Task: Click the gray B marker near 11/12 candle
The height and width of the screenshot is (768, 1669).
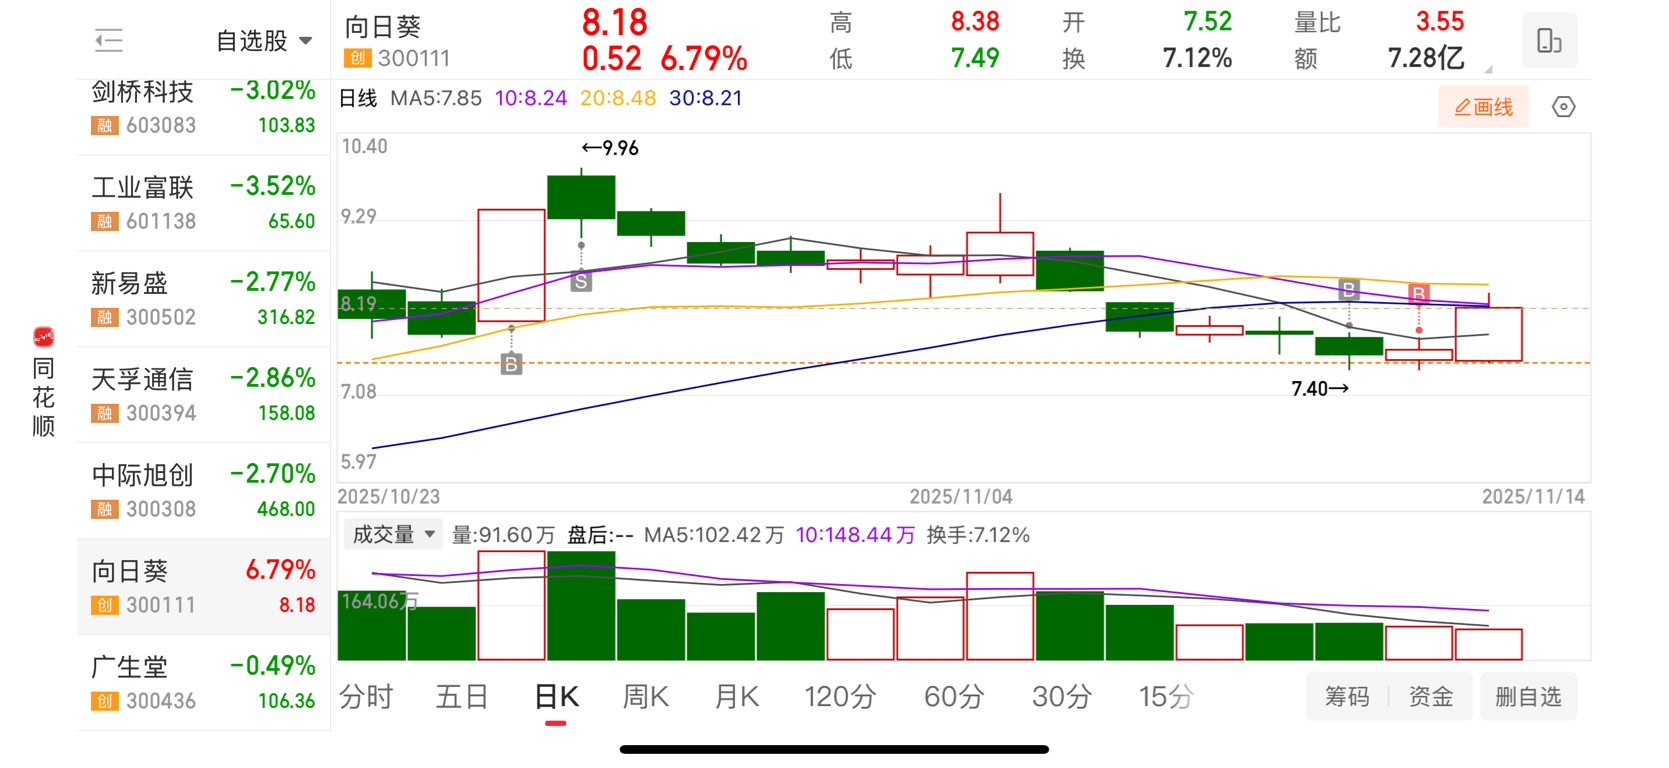Action: [1349, 290]
